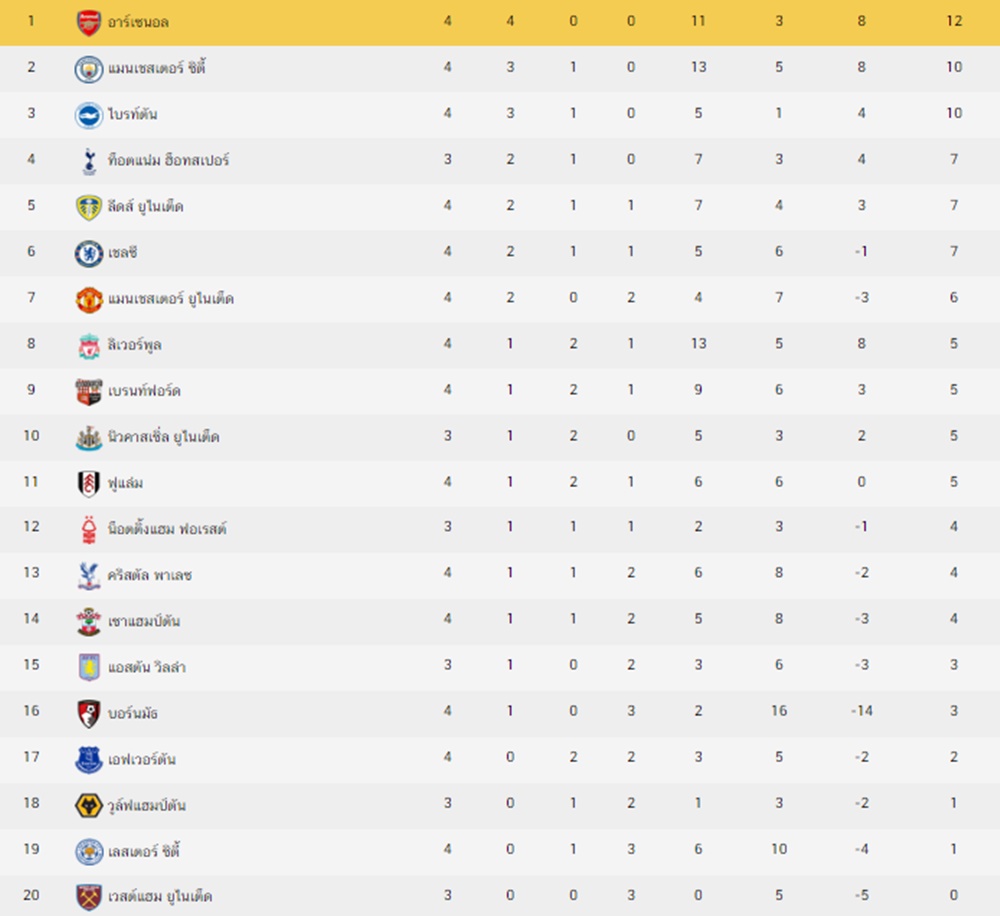Open the เบรนท์ฟอร์ด team name link
This screenshot has height=916, width=1000.
click(144, 391)
